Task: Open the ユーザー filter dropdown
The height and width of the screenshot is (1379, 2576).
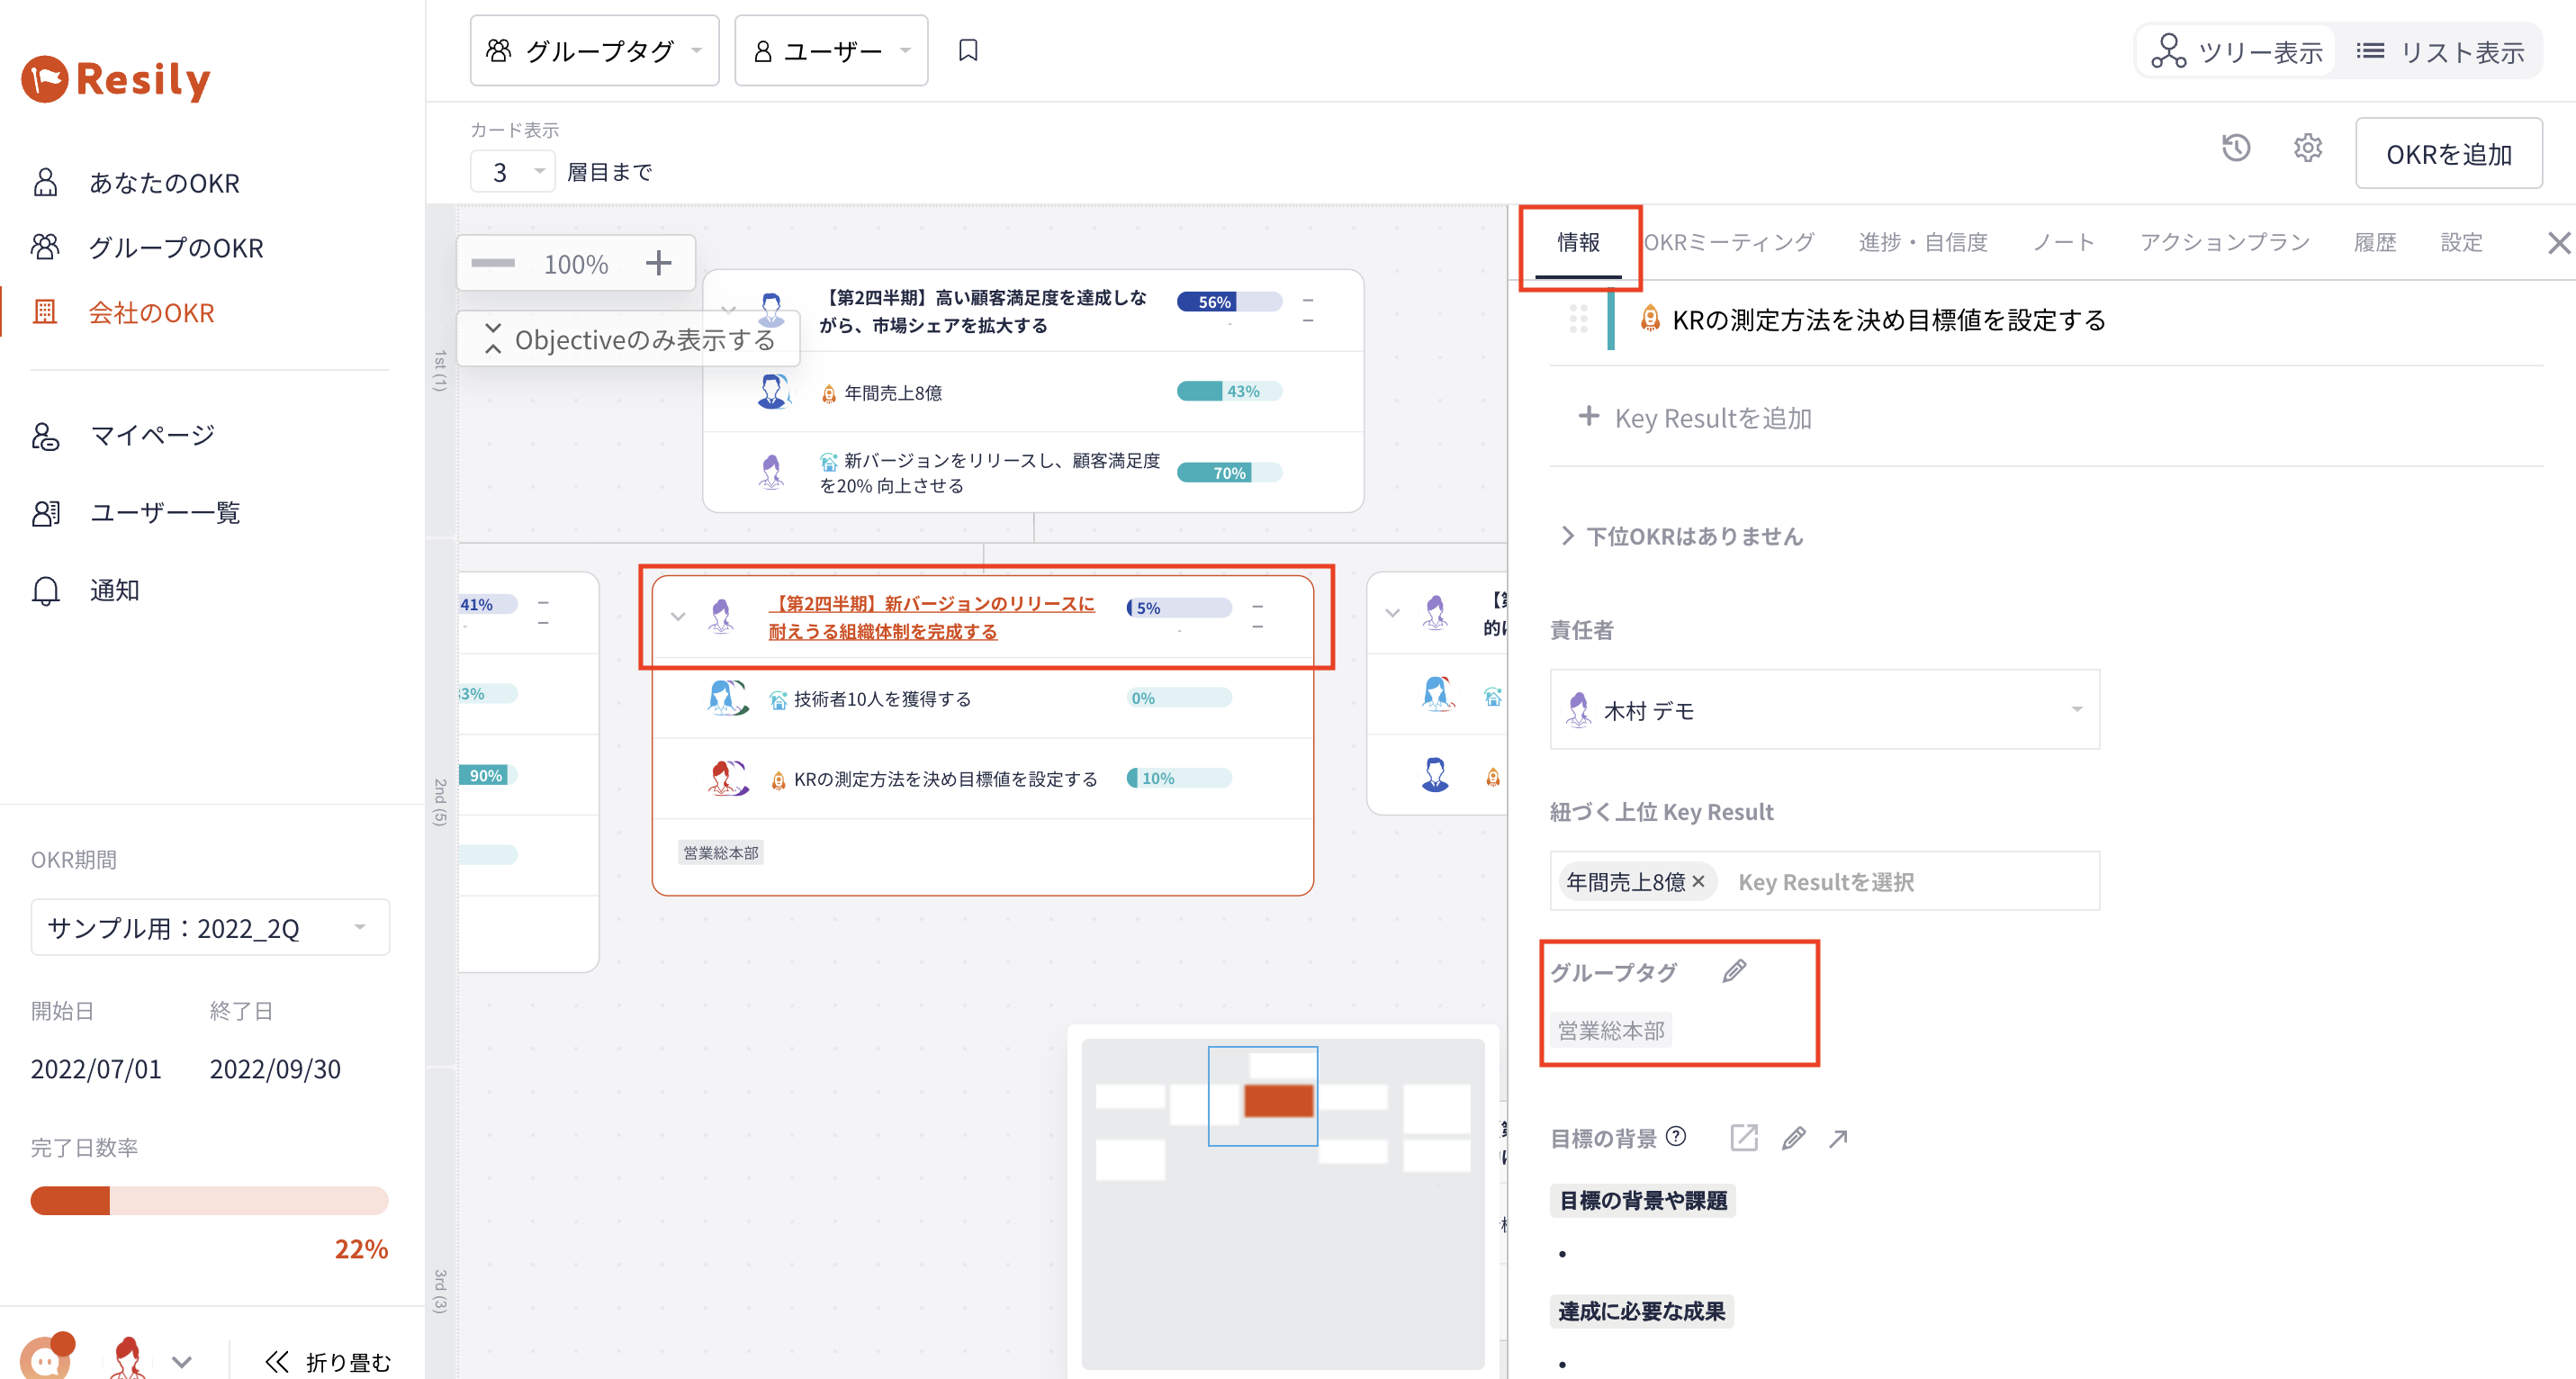Action: [x=831, y=50]
